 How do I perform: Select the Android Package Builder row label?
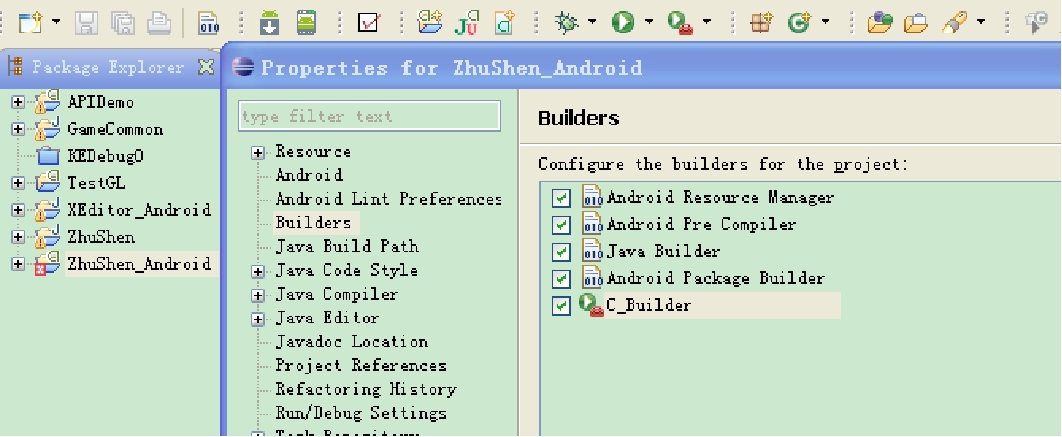(x=716, y=278)
